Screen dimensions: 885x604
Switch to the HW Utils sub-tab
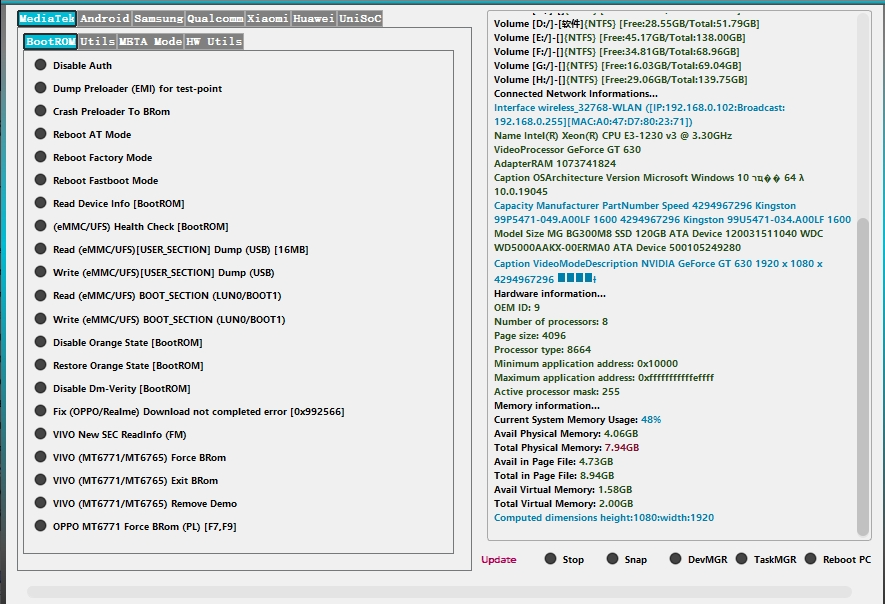tap(214, 41)
